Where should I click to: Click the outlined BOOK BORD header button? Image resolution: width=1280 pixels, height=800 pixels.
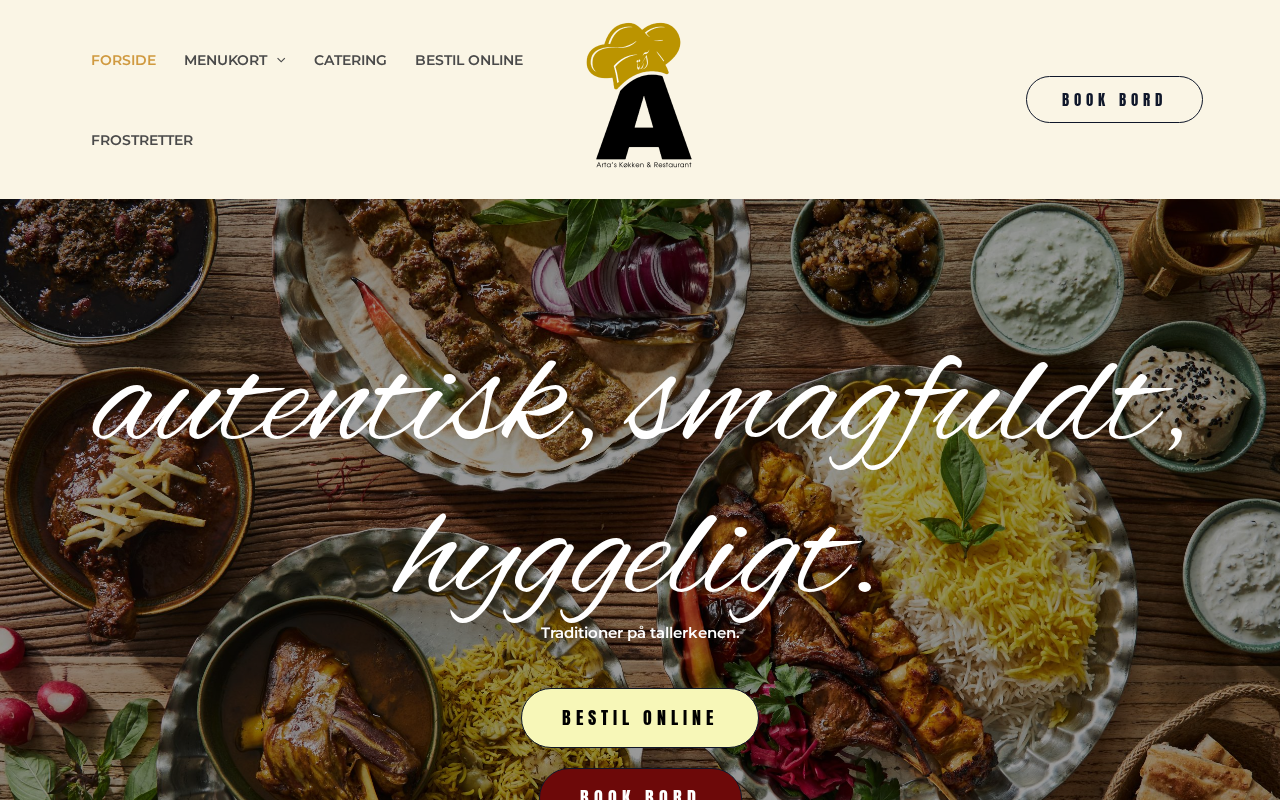click(1114, 99)
